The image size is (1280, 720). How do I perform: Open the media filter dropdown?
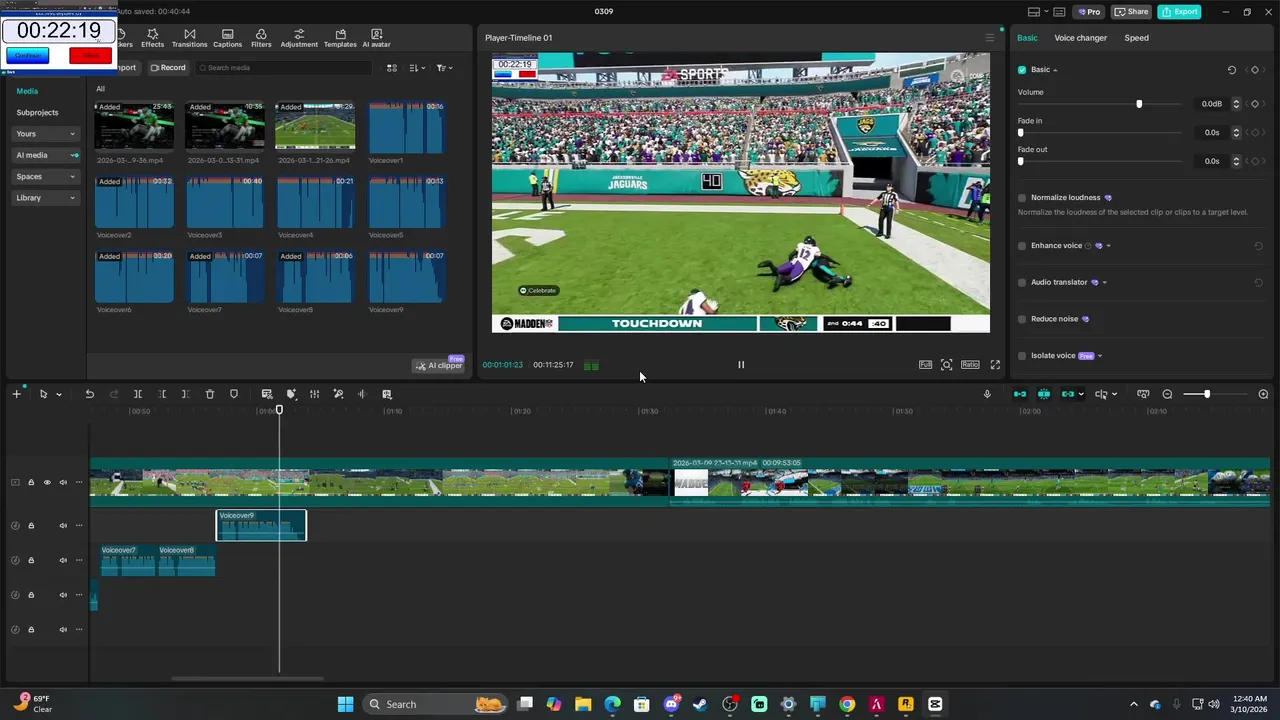[x=444, y=68]
